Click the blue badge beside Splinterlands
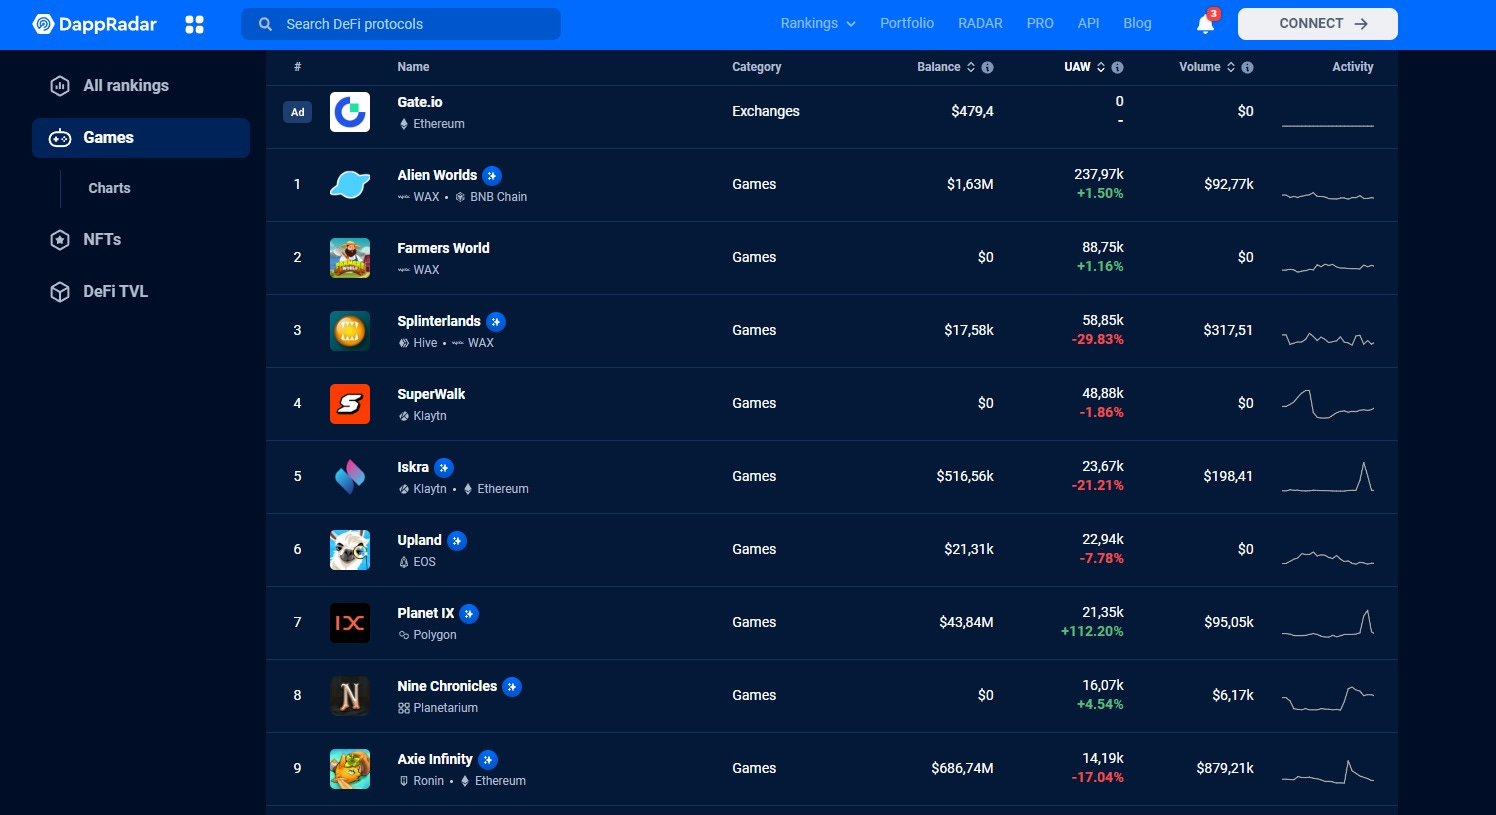 click(x=496, y=322)
